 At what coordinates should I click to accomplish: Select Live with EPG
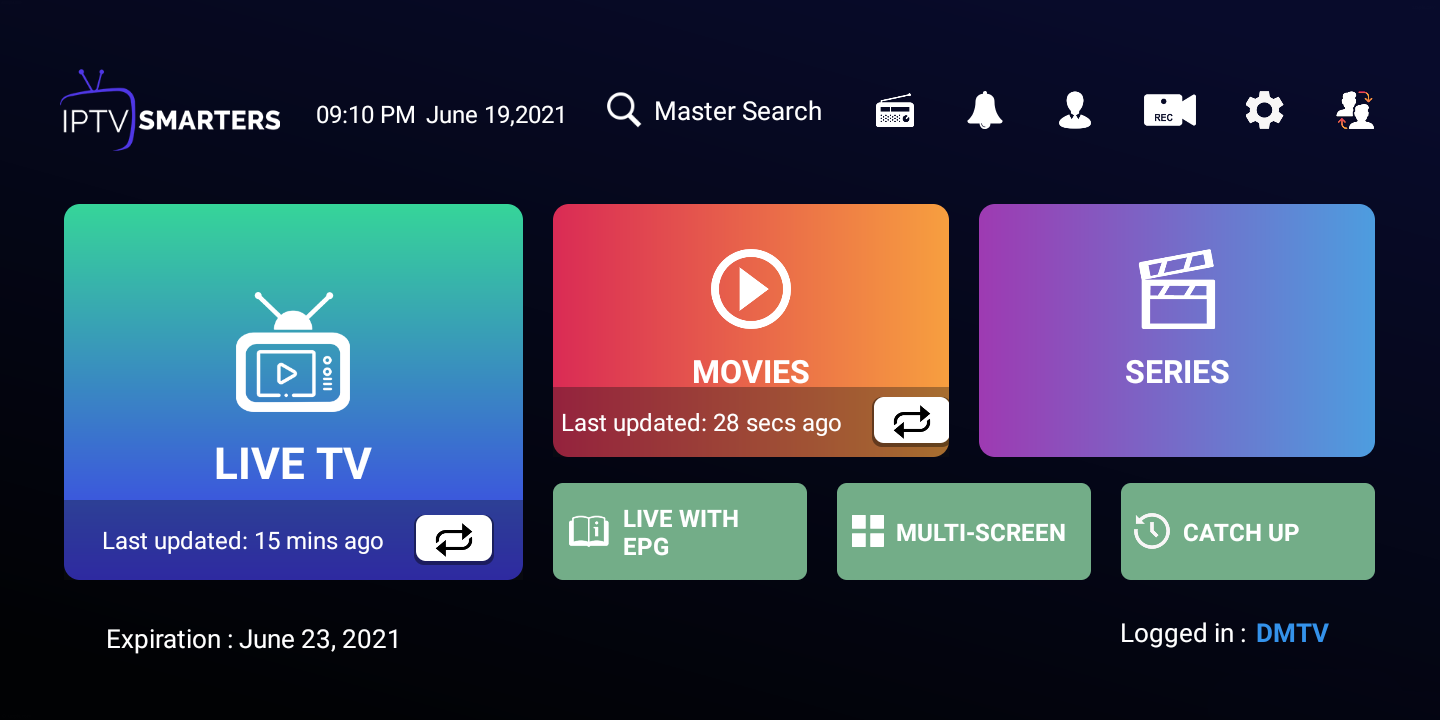679,532
